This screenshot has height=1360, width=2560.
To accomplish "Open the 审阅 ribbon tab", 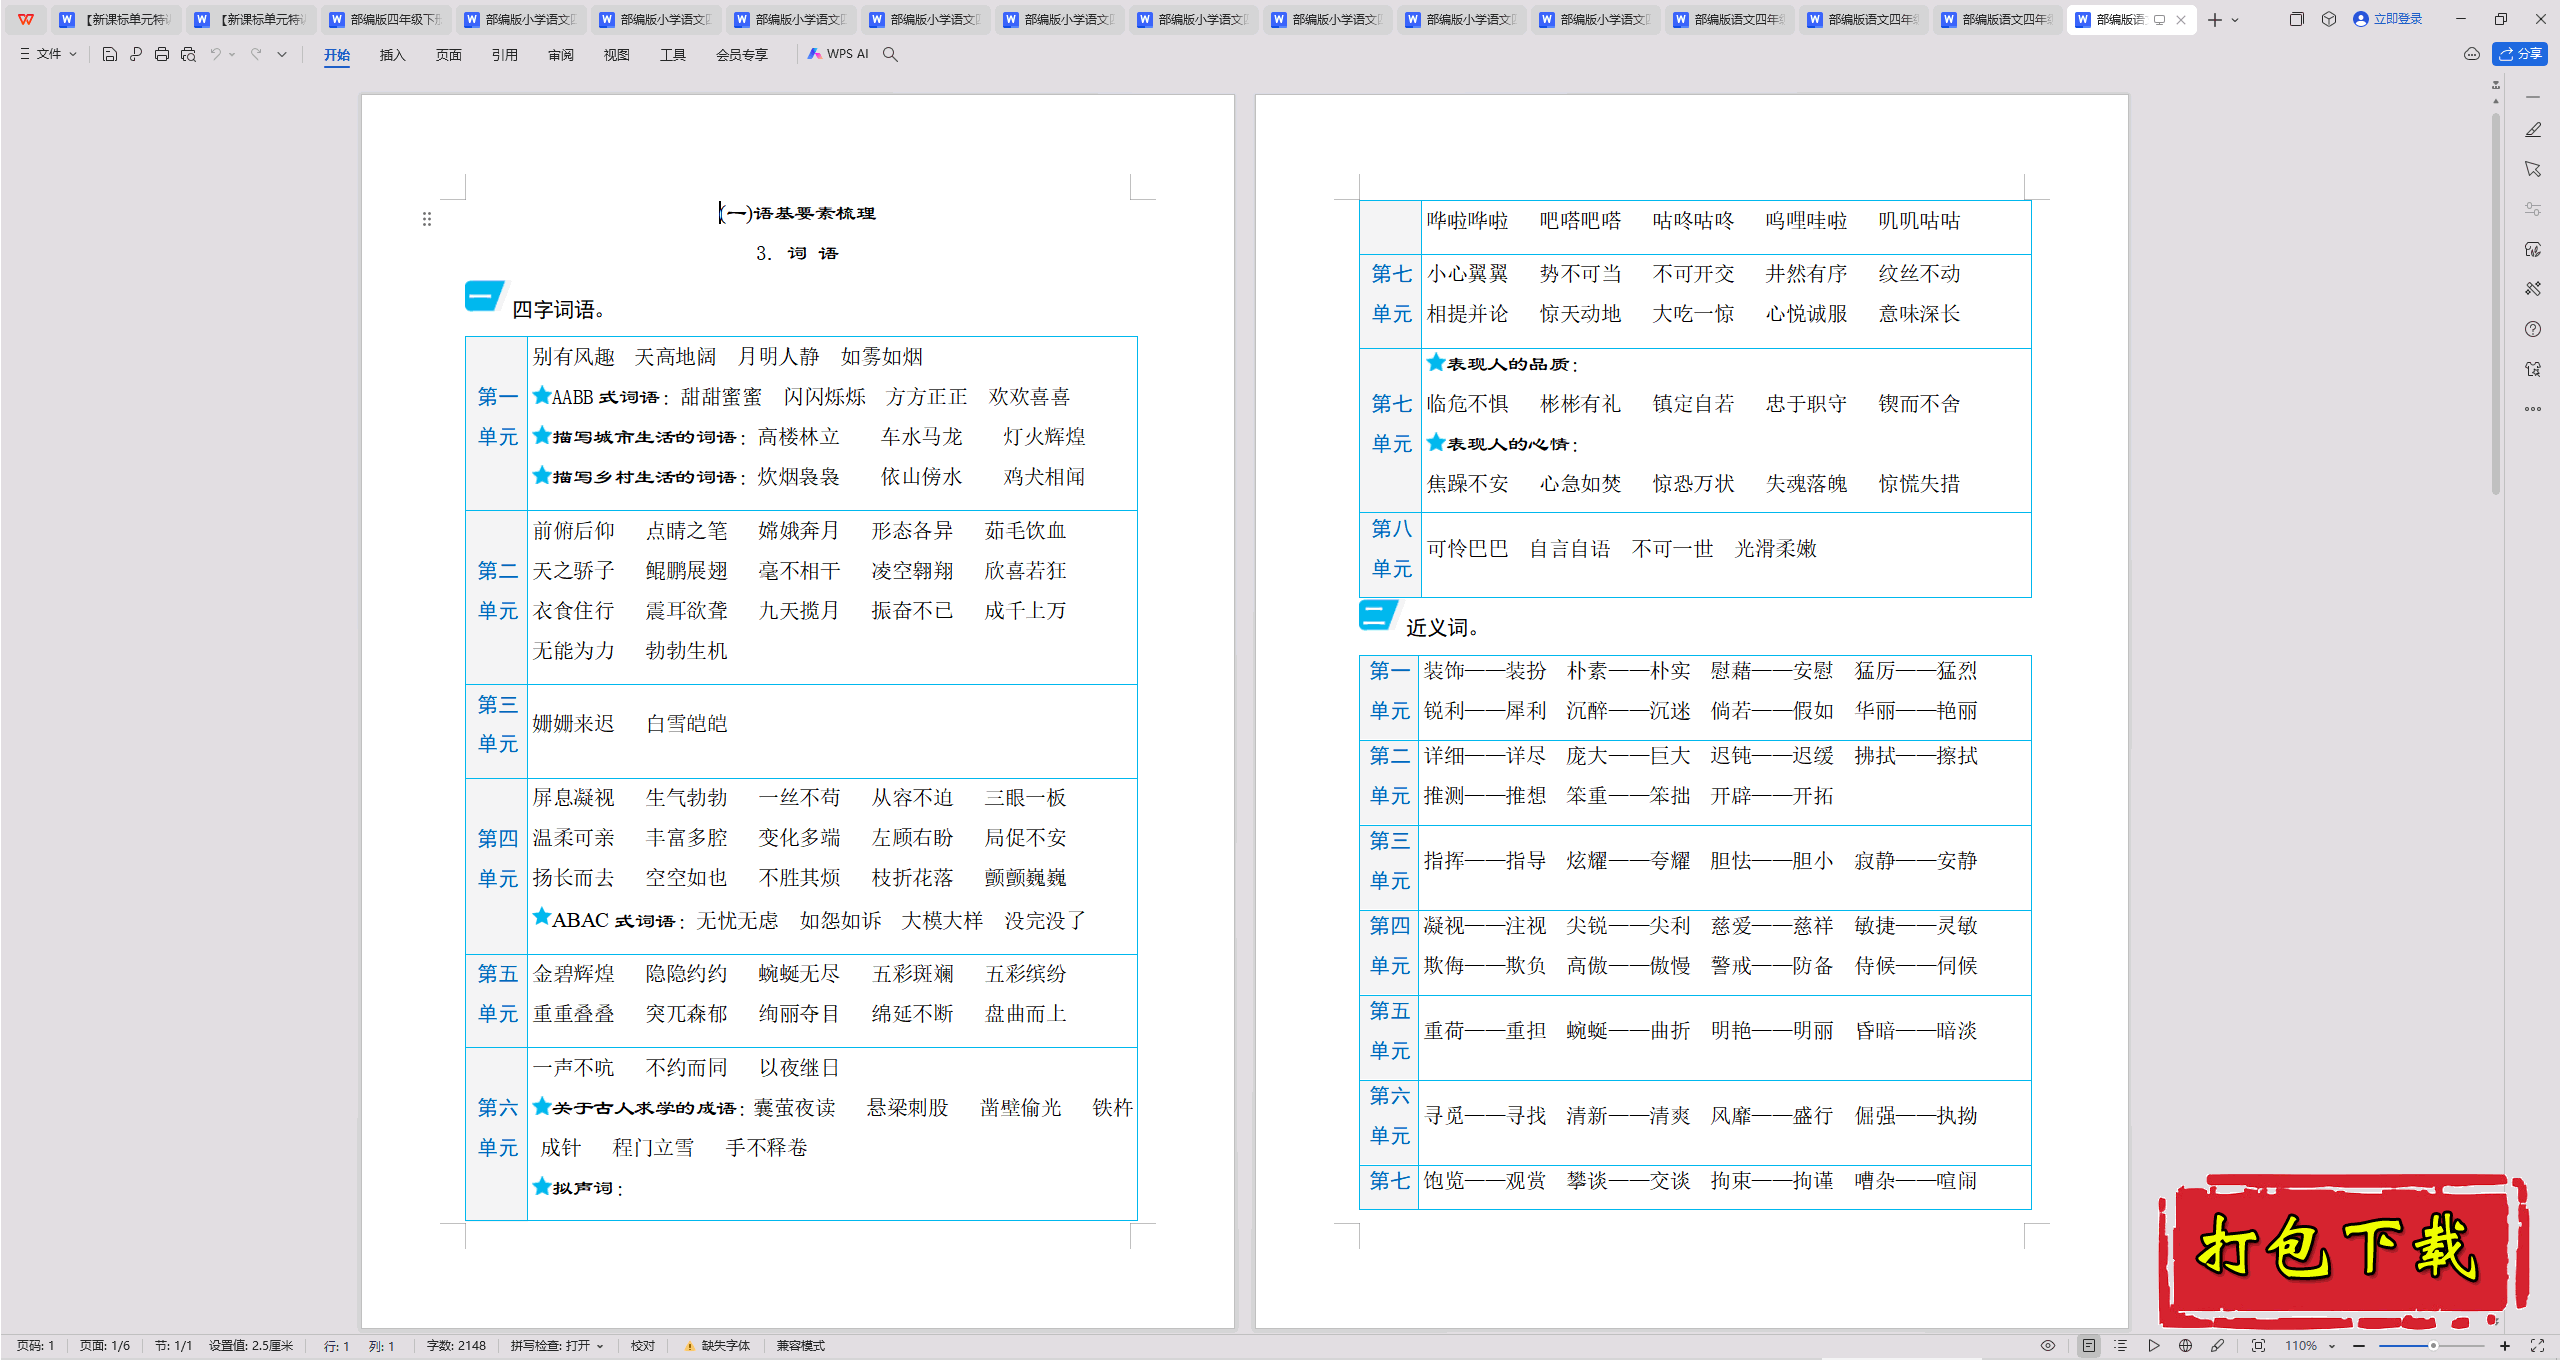I will click(561, 55).
